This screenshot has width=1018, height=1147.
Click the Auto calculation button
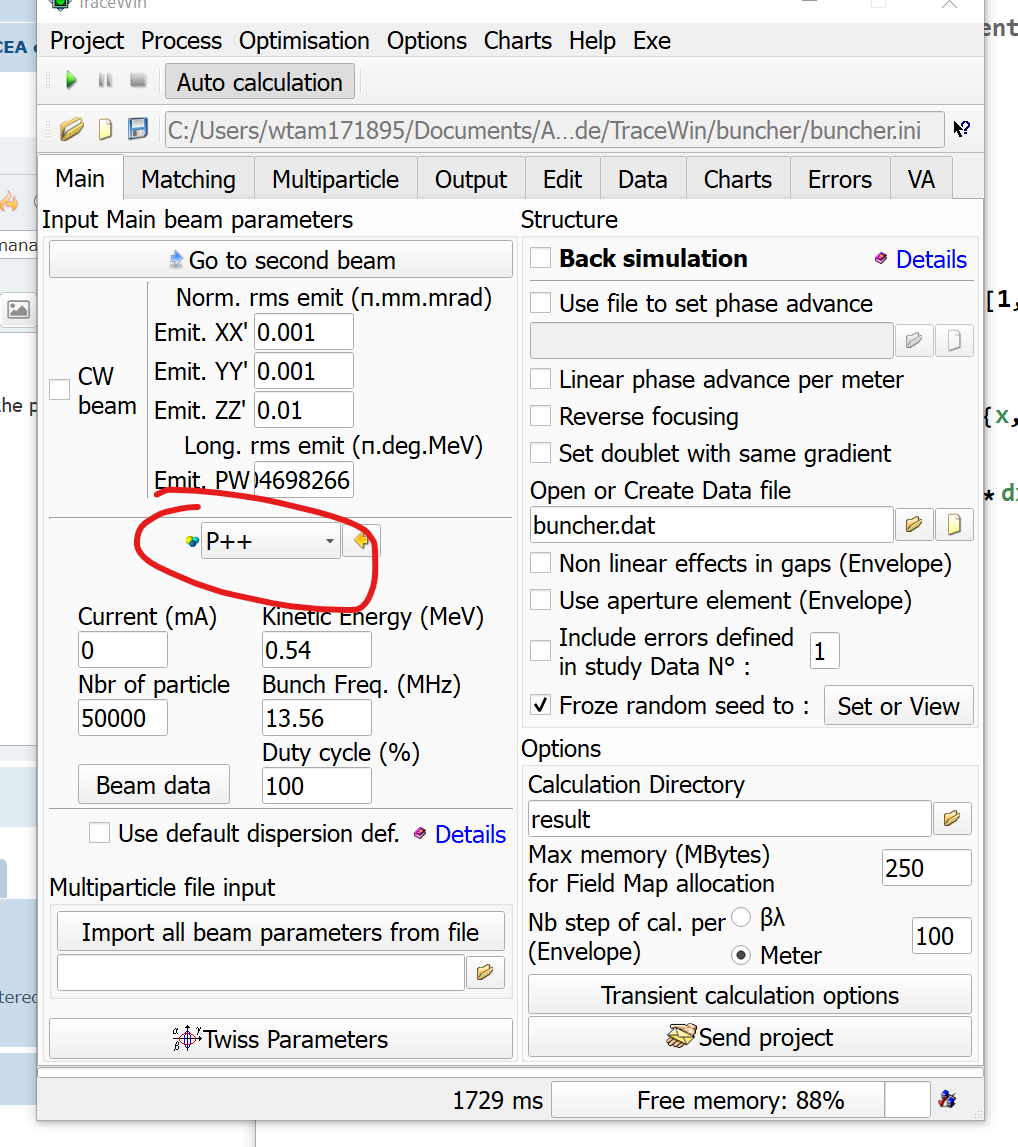pyautogui.click(x=260, y=82)
